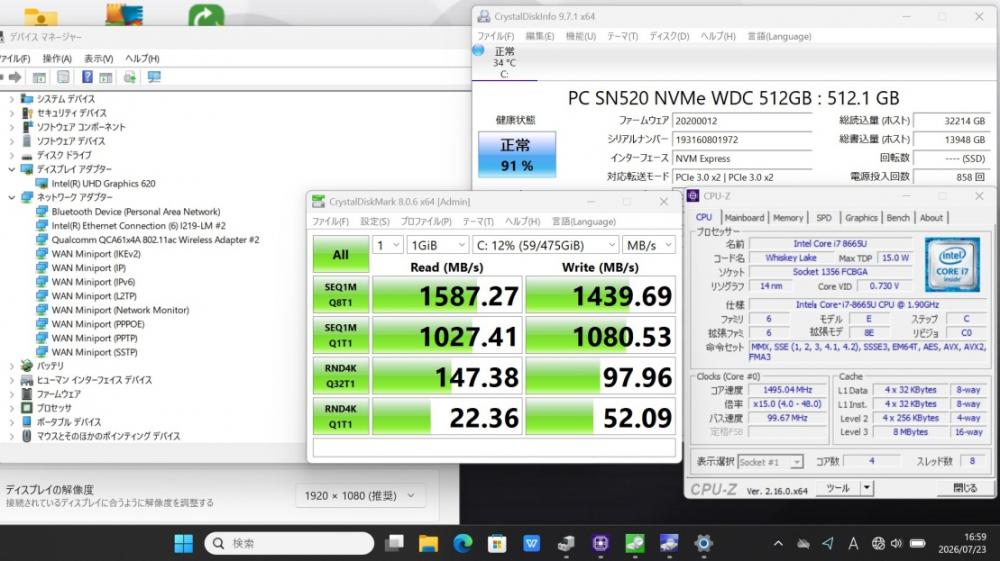This screenshot has height=561, width=1000.
Task: Open the test count dropdown showing 1
Action: pyautogui.click(x=388, y=245)
